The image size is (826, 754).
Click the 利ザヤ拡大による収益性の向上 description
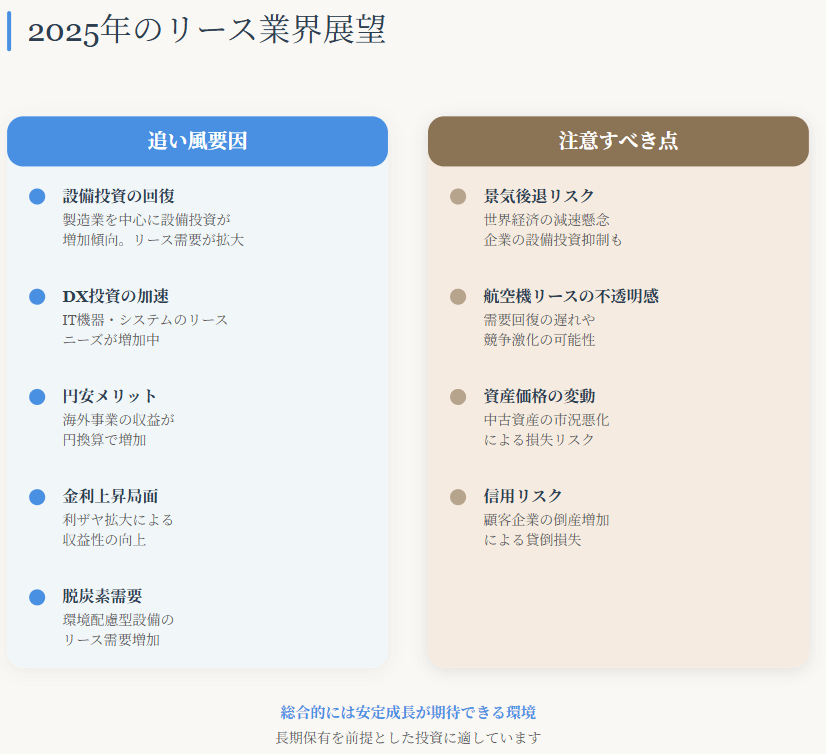[x=118, y=530]
